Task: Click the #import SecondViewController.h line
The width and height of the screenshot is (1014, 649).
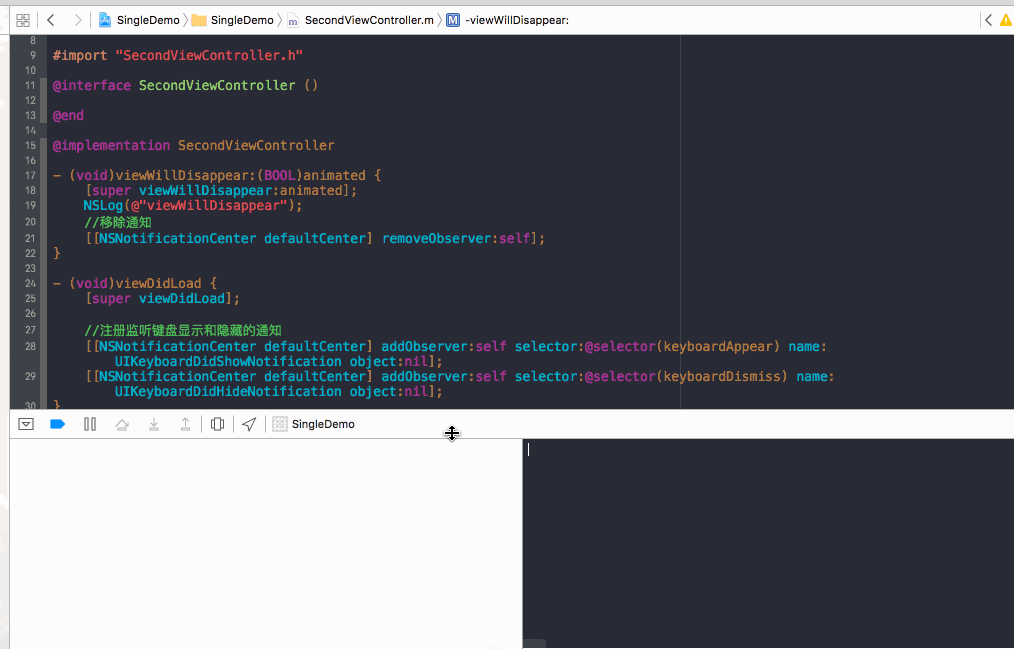Action: point(178,56)
